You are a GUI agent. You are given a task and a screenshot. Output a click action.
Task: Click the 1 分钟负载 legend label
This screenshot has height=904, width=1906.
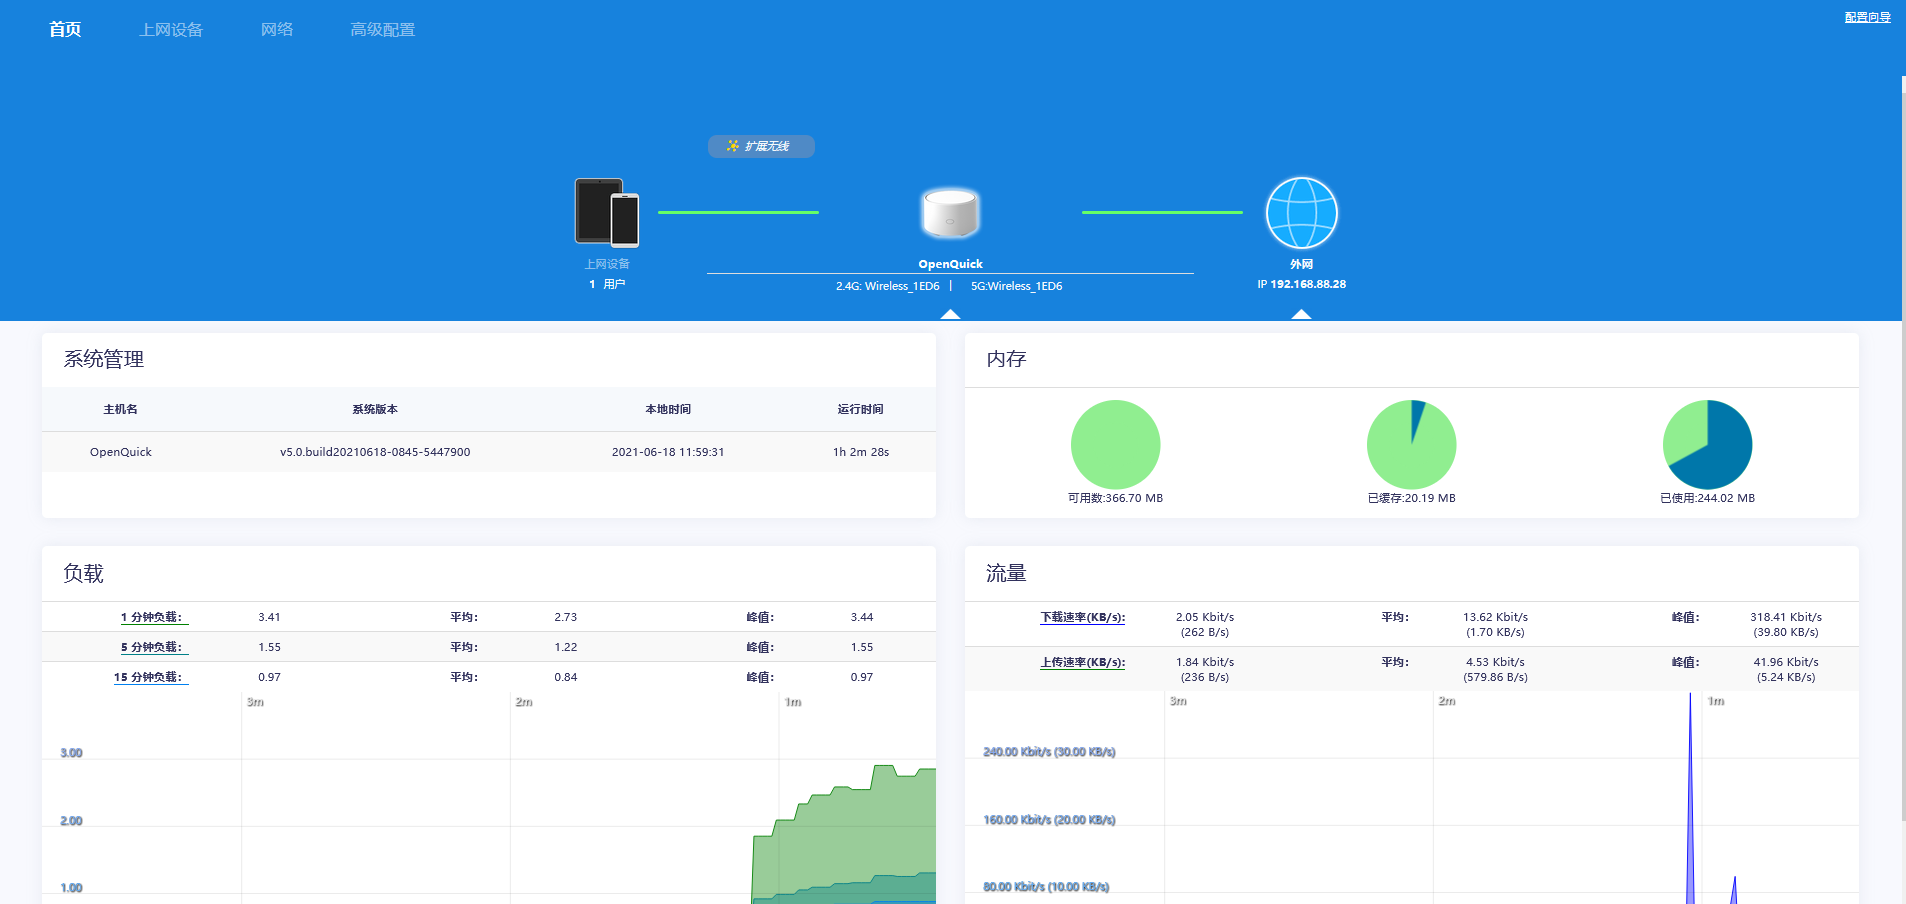pos(151,618)
